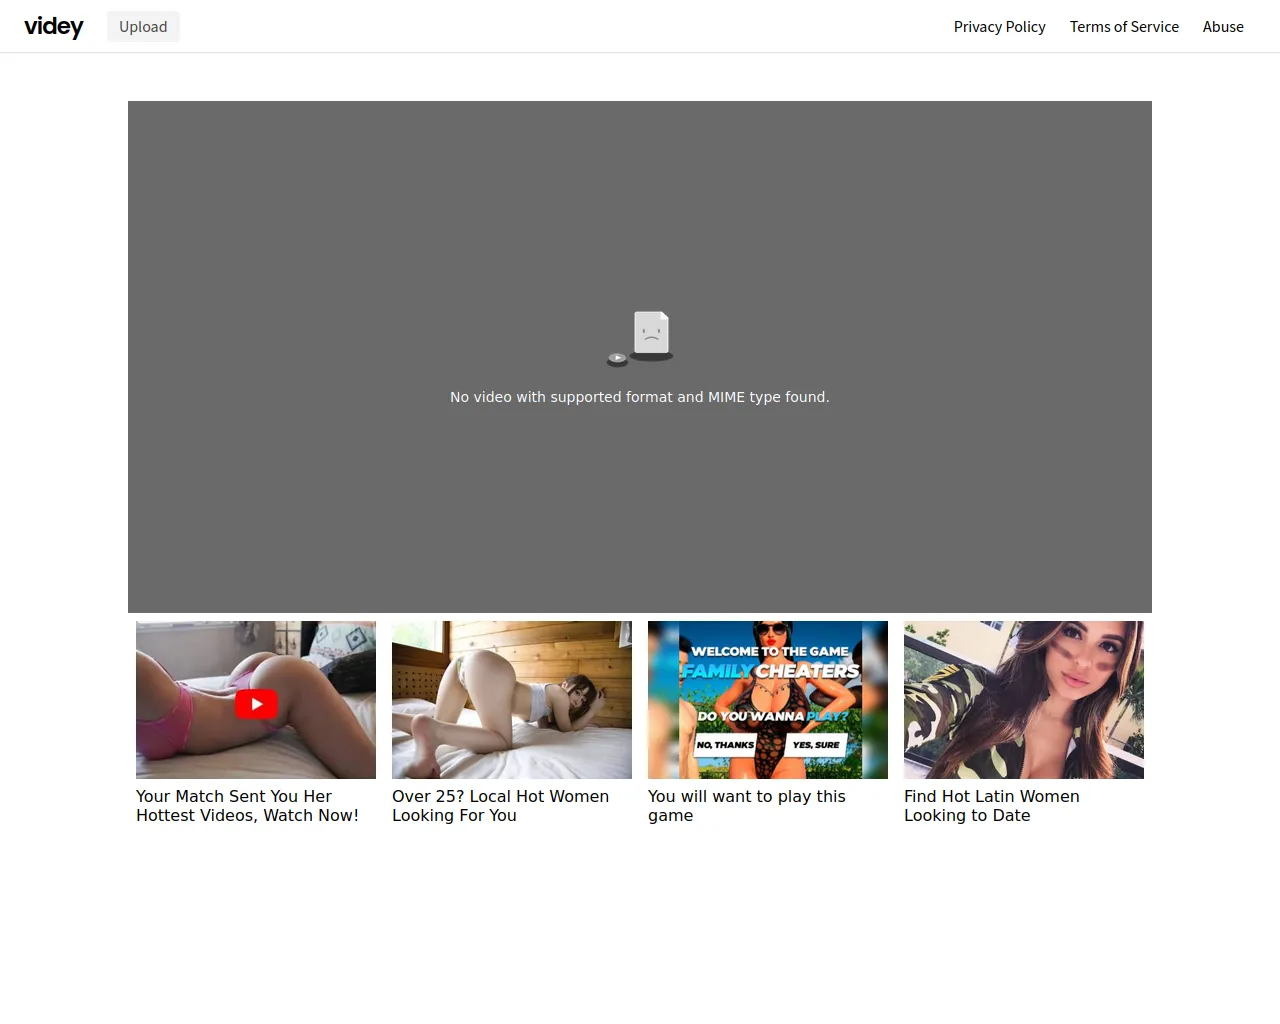Open the wooden cabin bedroom ad thumbnail
Image resolution: width=1280 pixels, height=1024 pixels.
point(512,700)
